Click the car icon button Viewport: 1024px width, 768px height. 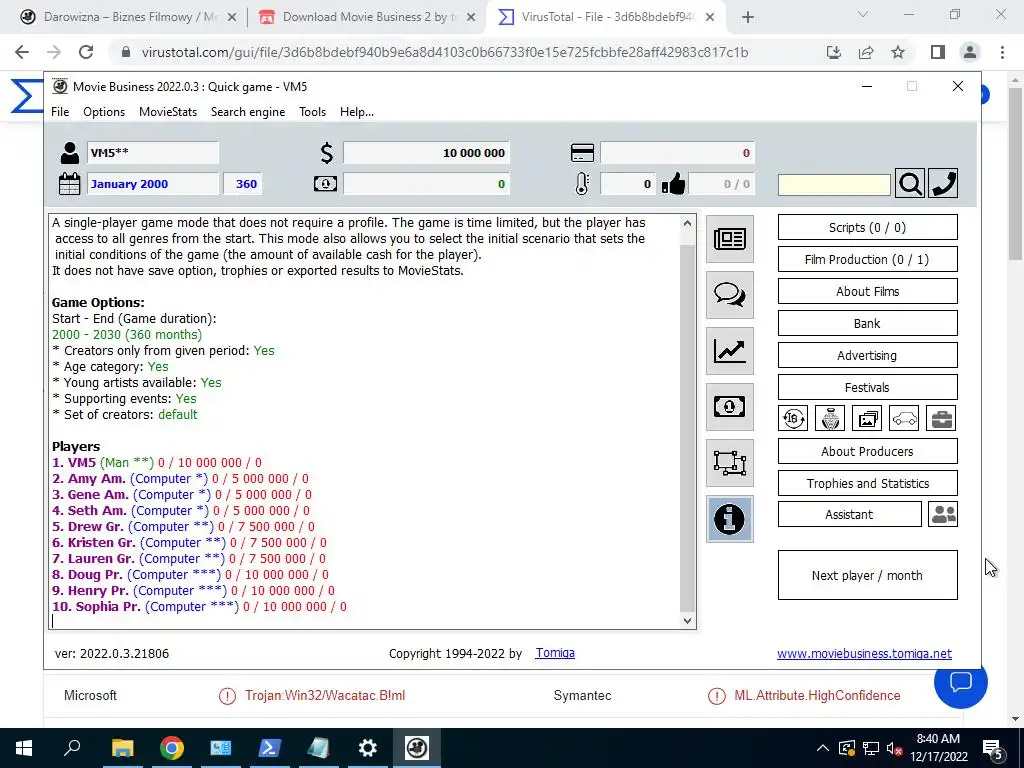904,419
